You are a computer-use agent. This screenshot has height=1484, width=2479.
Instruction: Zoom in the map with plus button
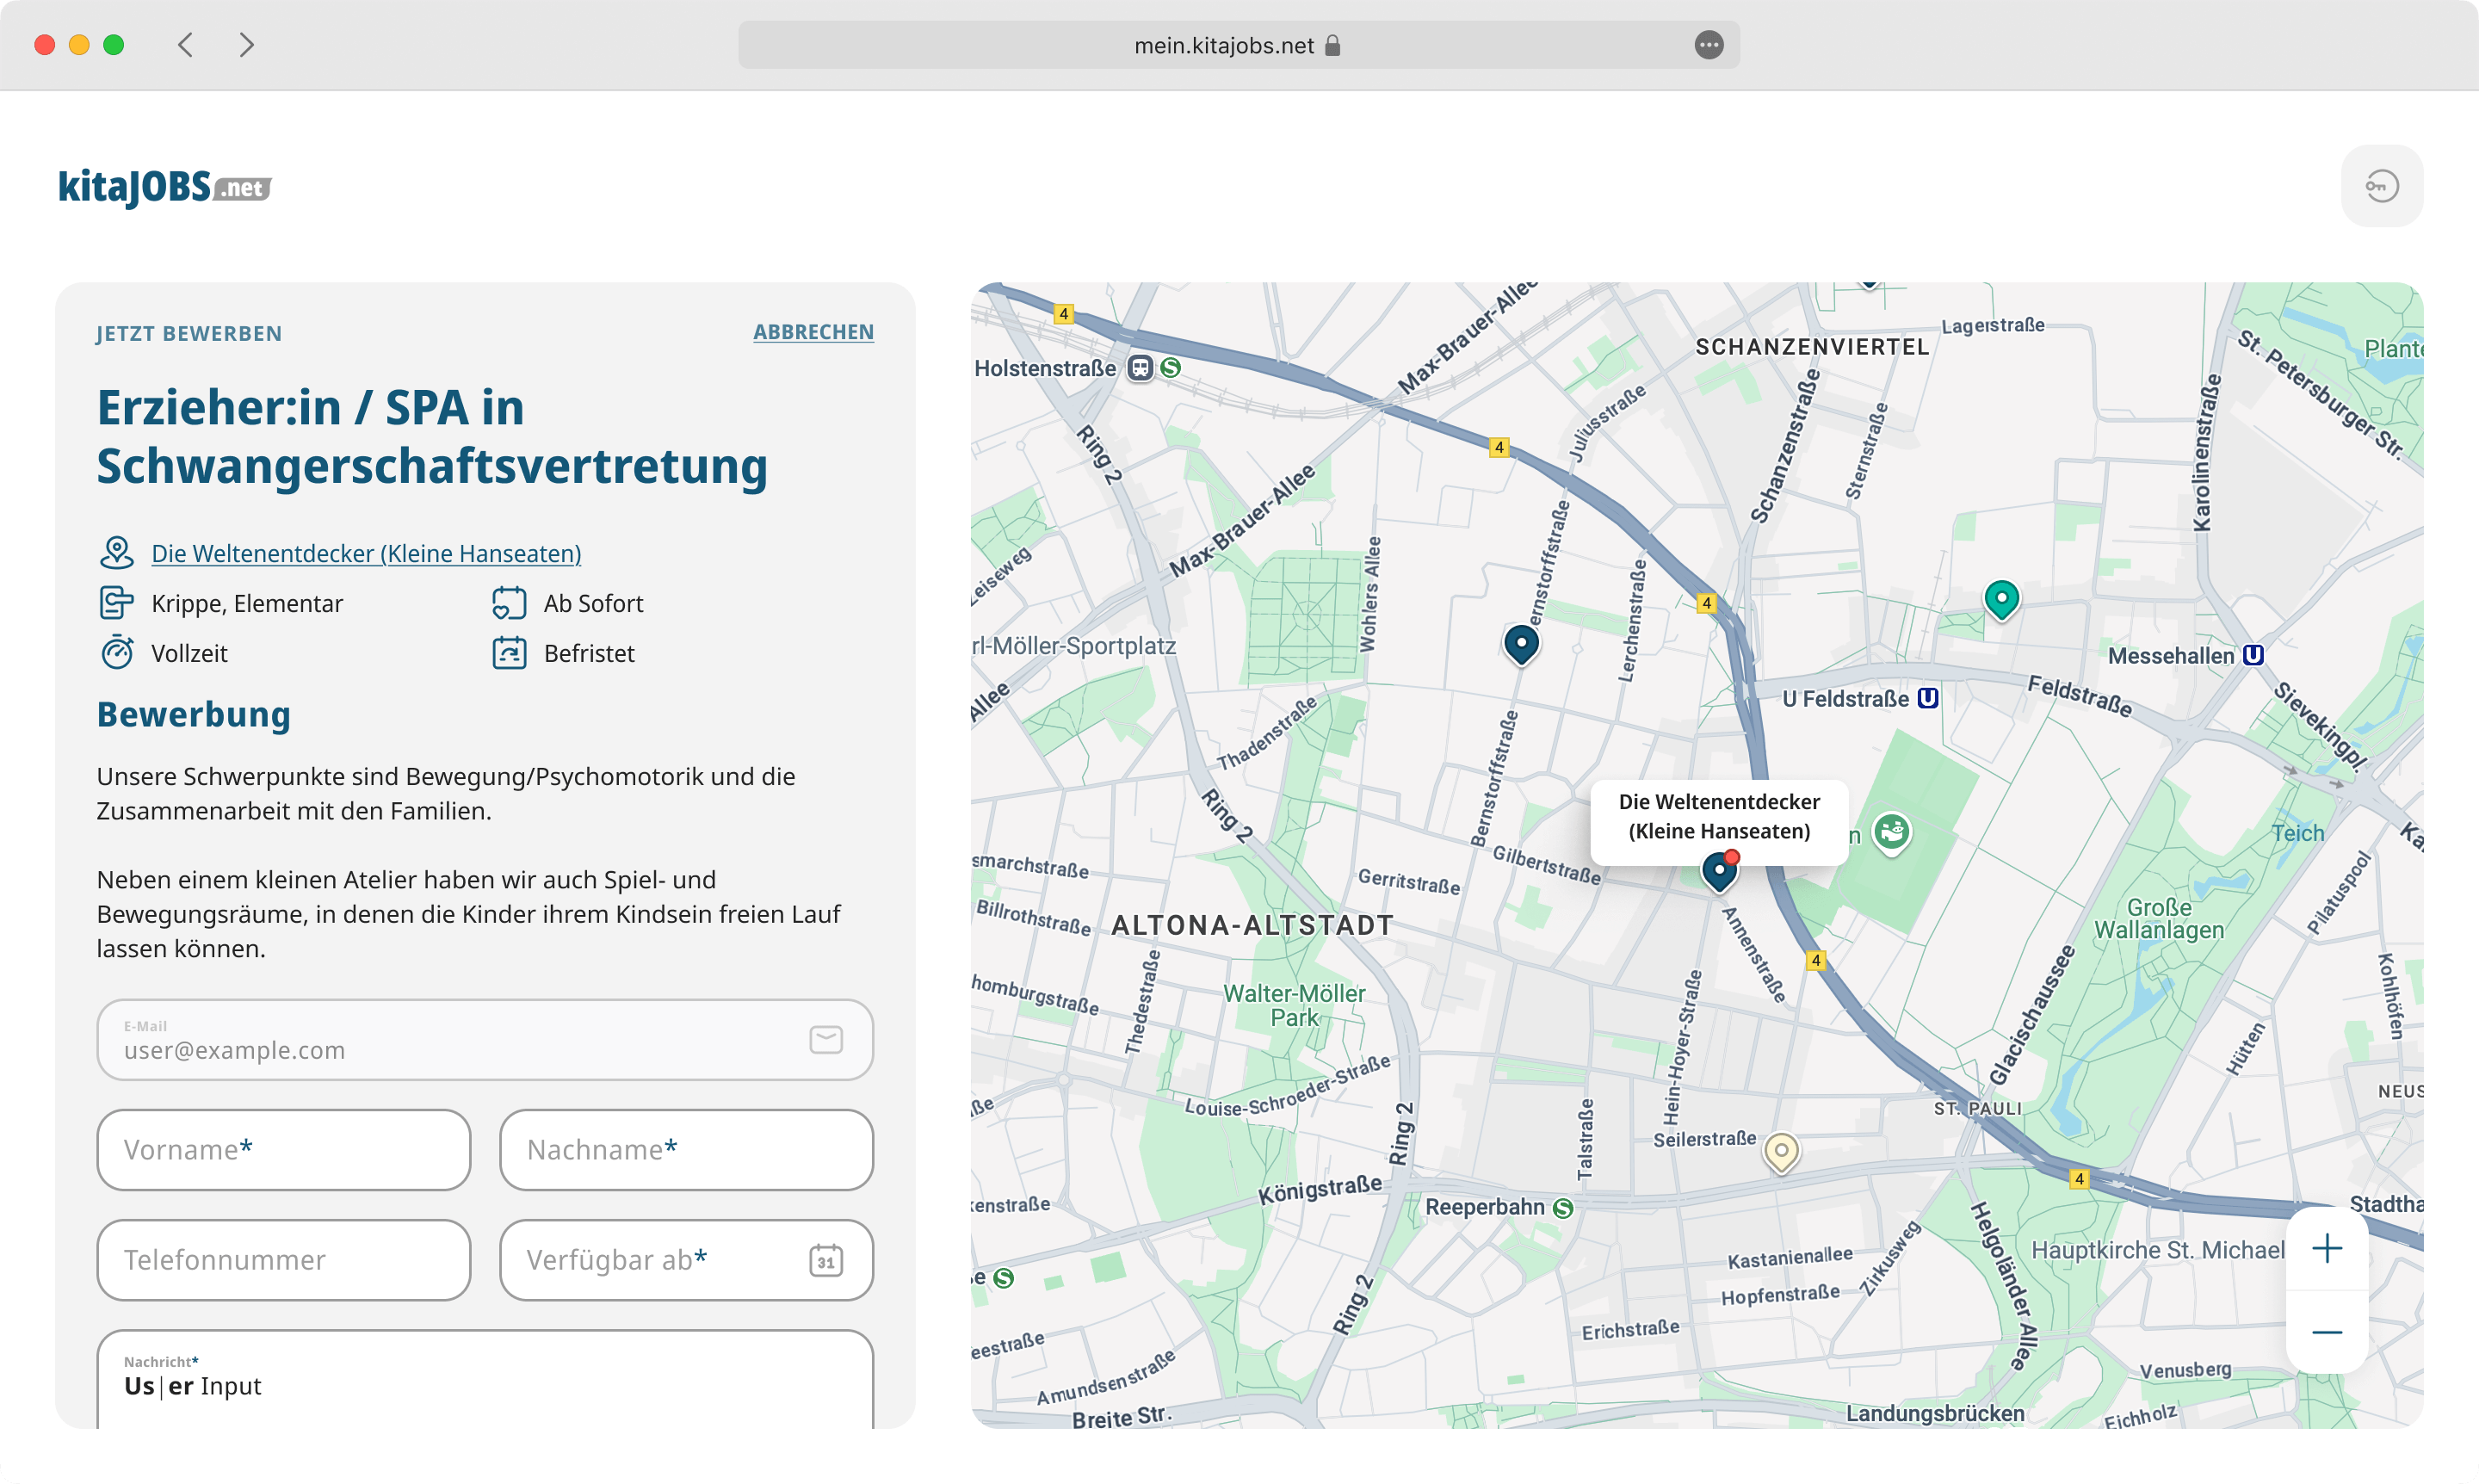coord(2326,1248)
